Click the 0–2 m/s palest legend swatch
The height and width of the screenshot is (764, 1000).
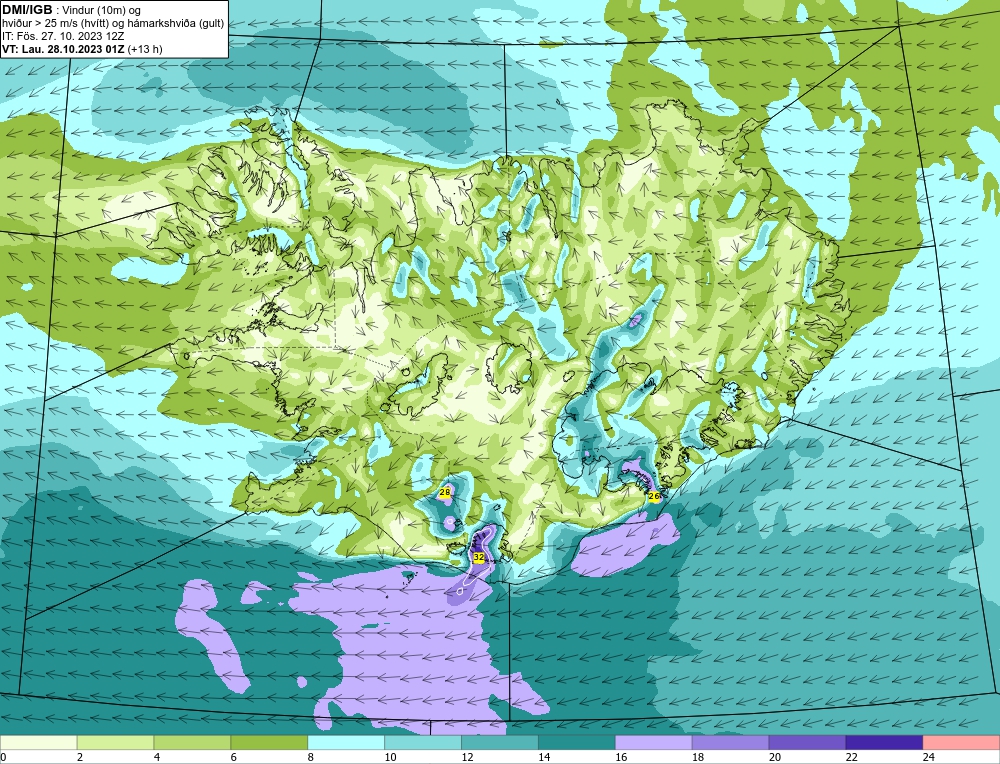pos(39,743)
